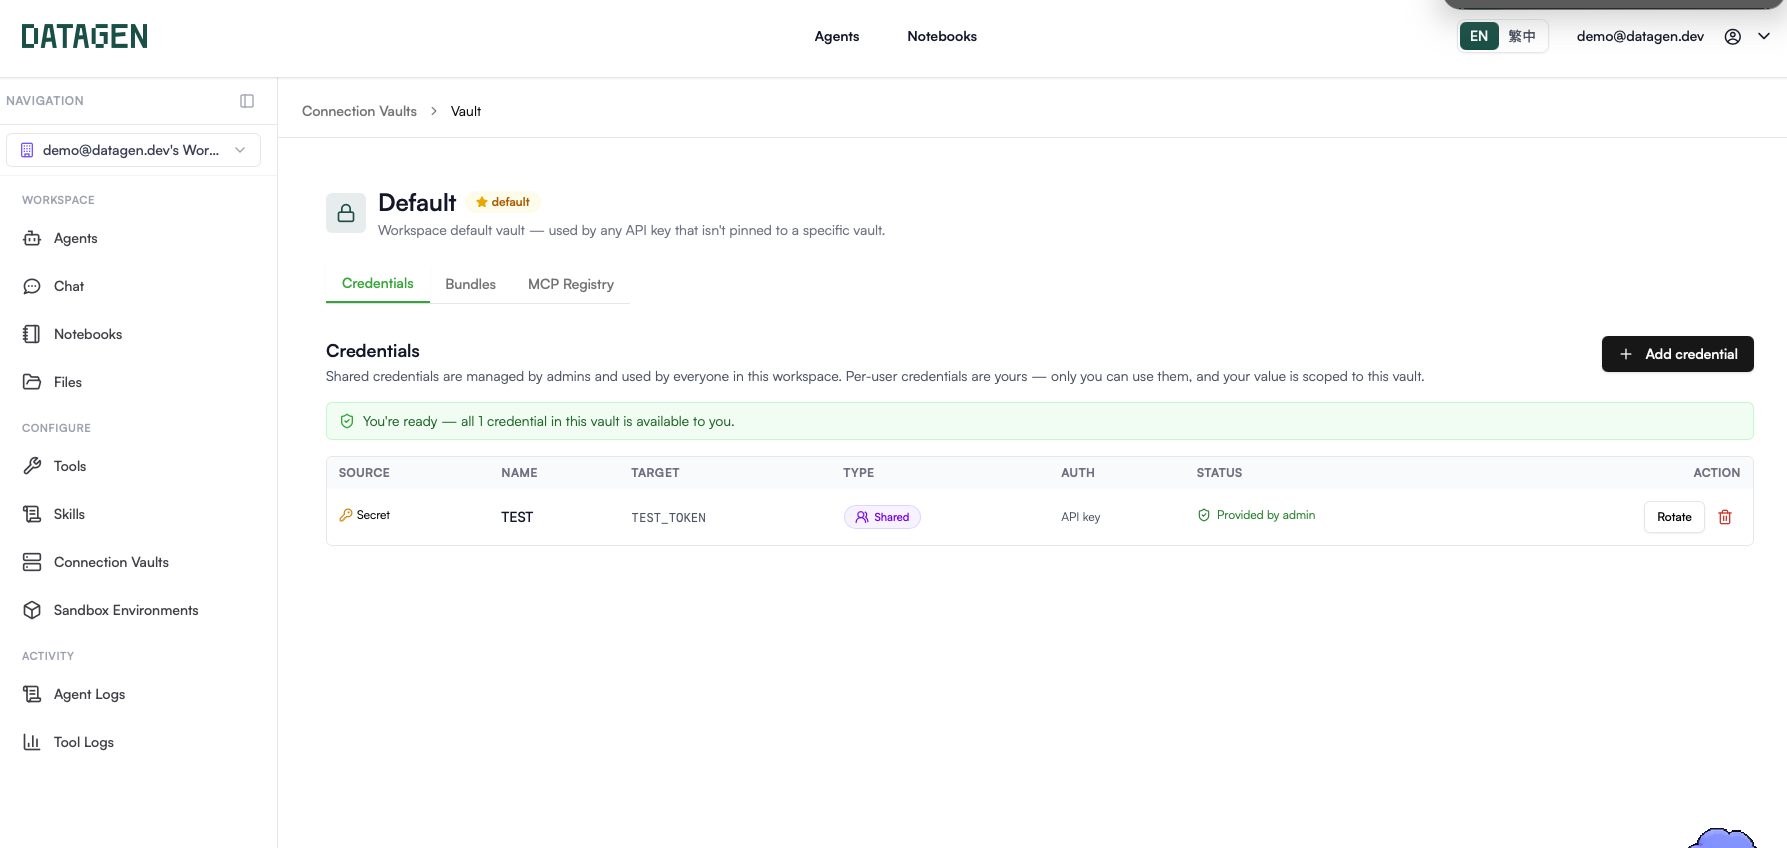This screenshot has height=848, width=1787.
Task: Click the Sandbox Environments cube icon
Action: point(32,610)
